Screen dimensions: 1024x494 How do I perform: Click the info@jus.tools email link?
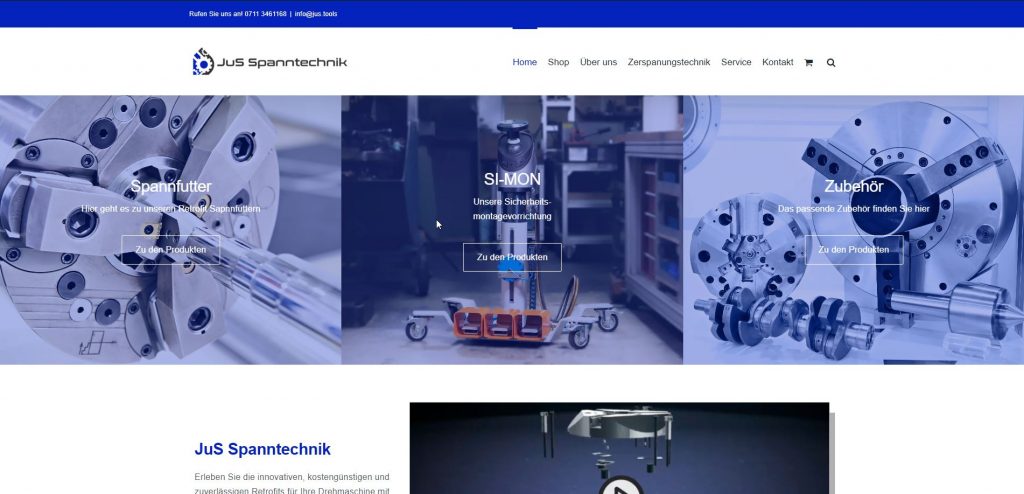(x=316, y=14)
